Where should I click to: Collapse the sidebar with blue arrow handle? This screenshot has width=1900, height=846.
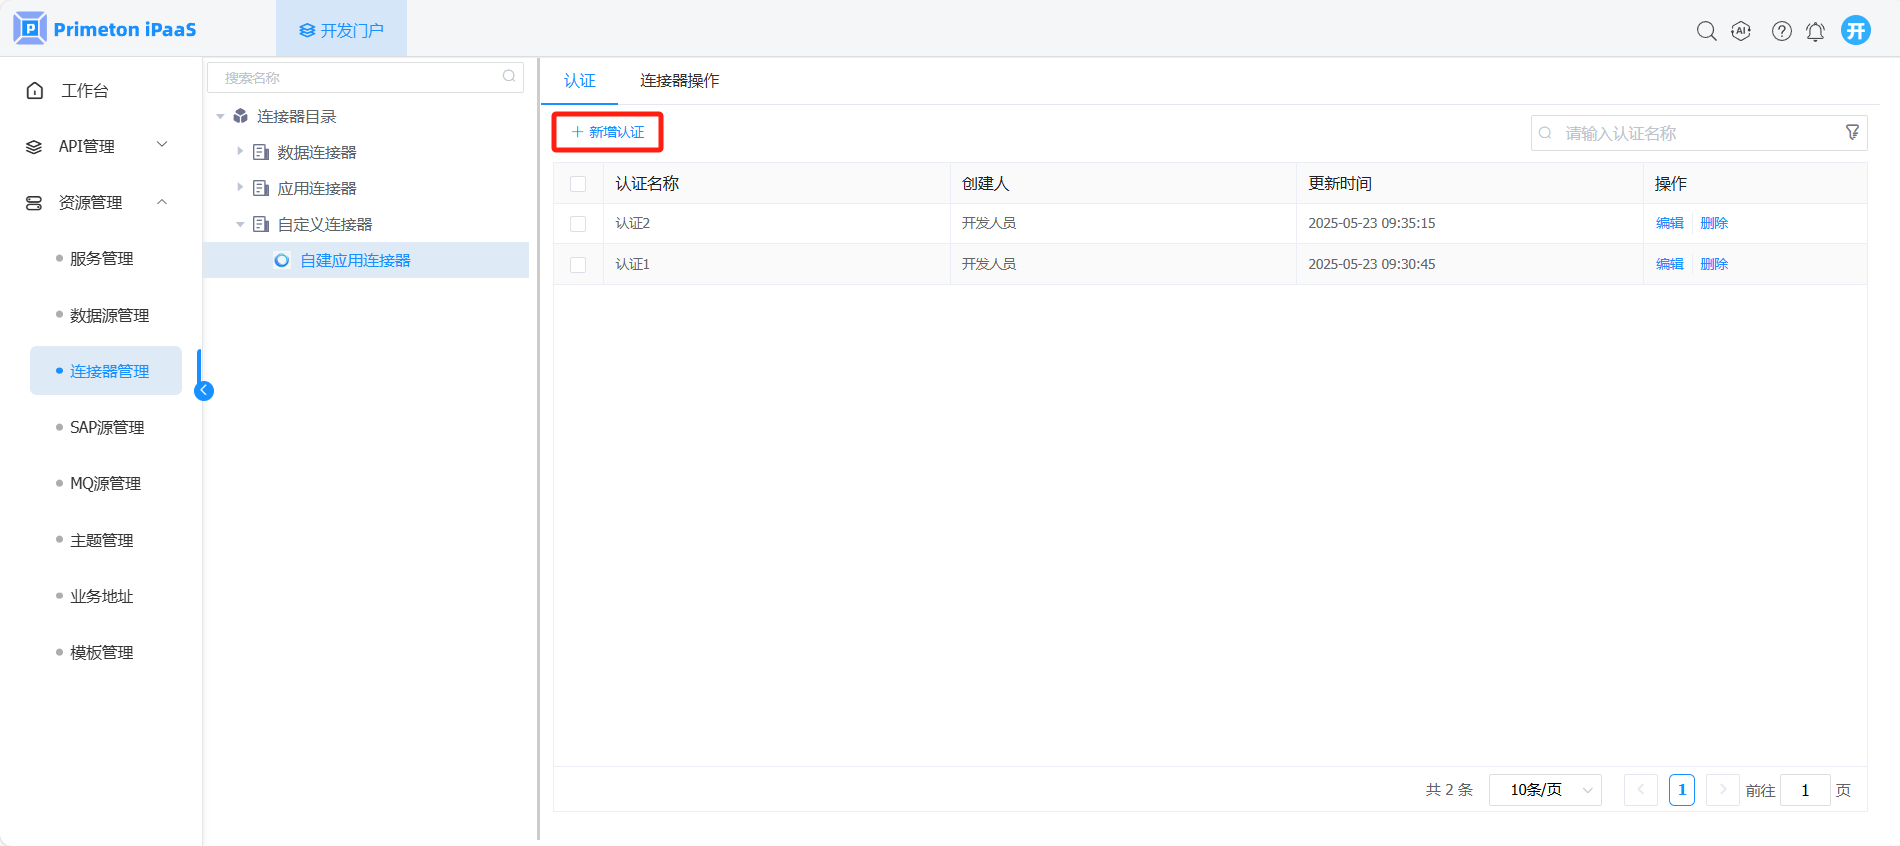pyautogui.click(x=204, y=391)
